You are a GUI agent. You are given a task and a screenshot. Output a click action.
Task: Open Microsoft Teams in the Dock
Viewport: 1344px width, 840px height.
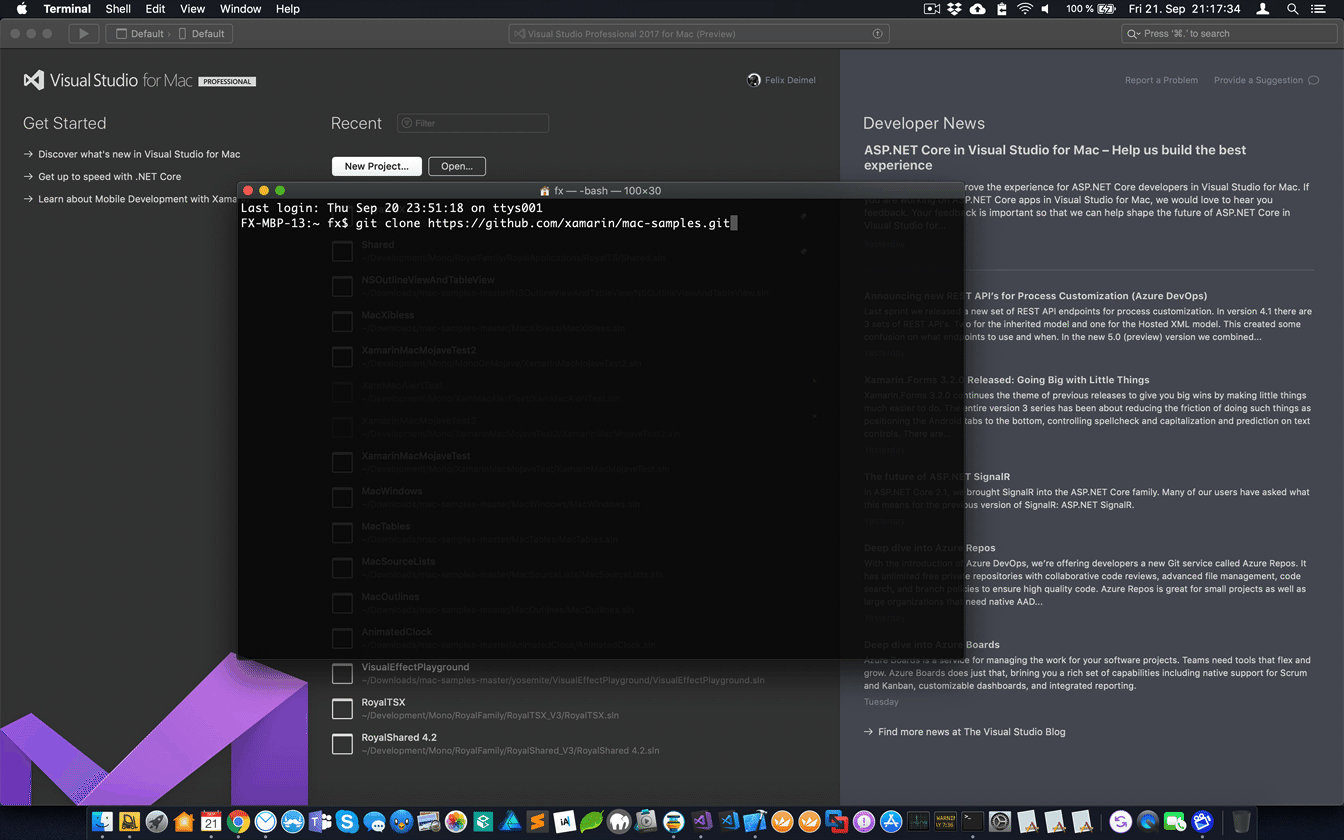[x=320, y=821]
